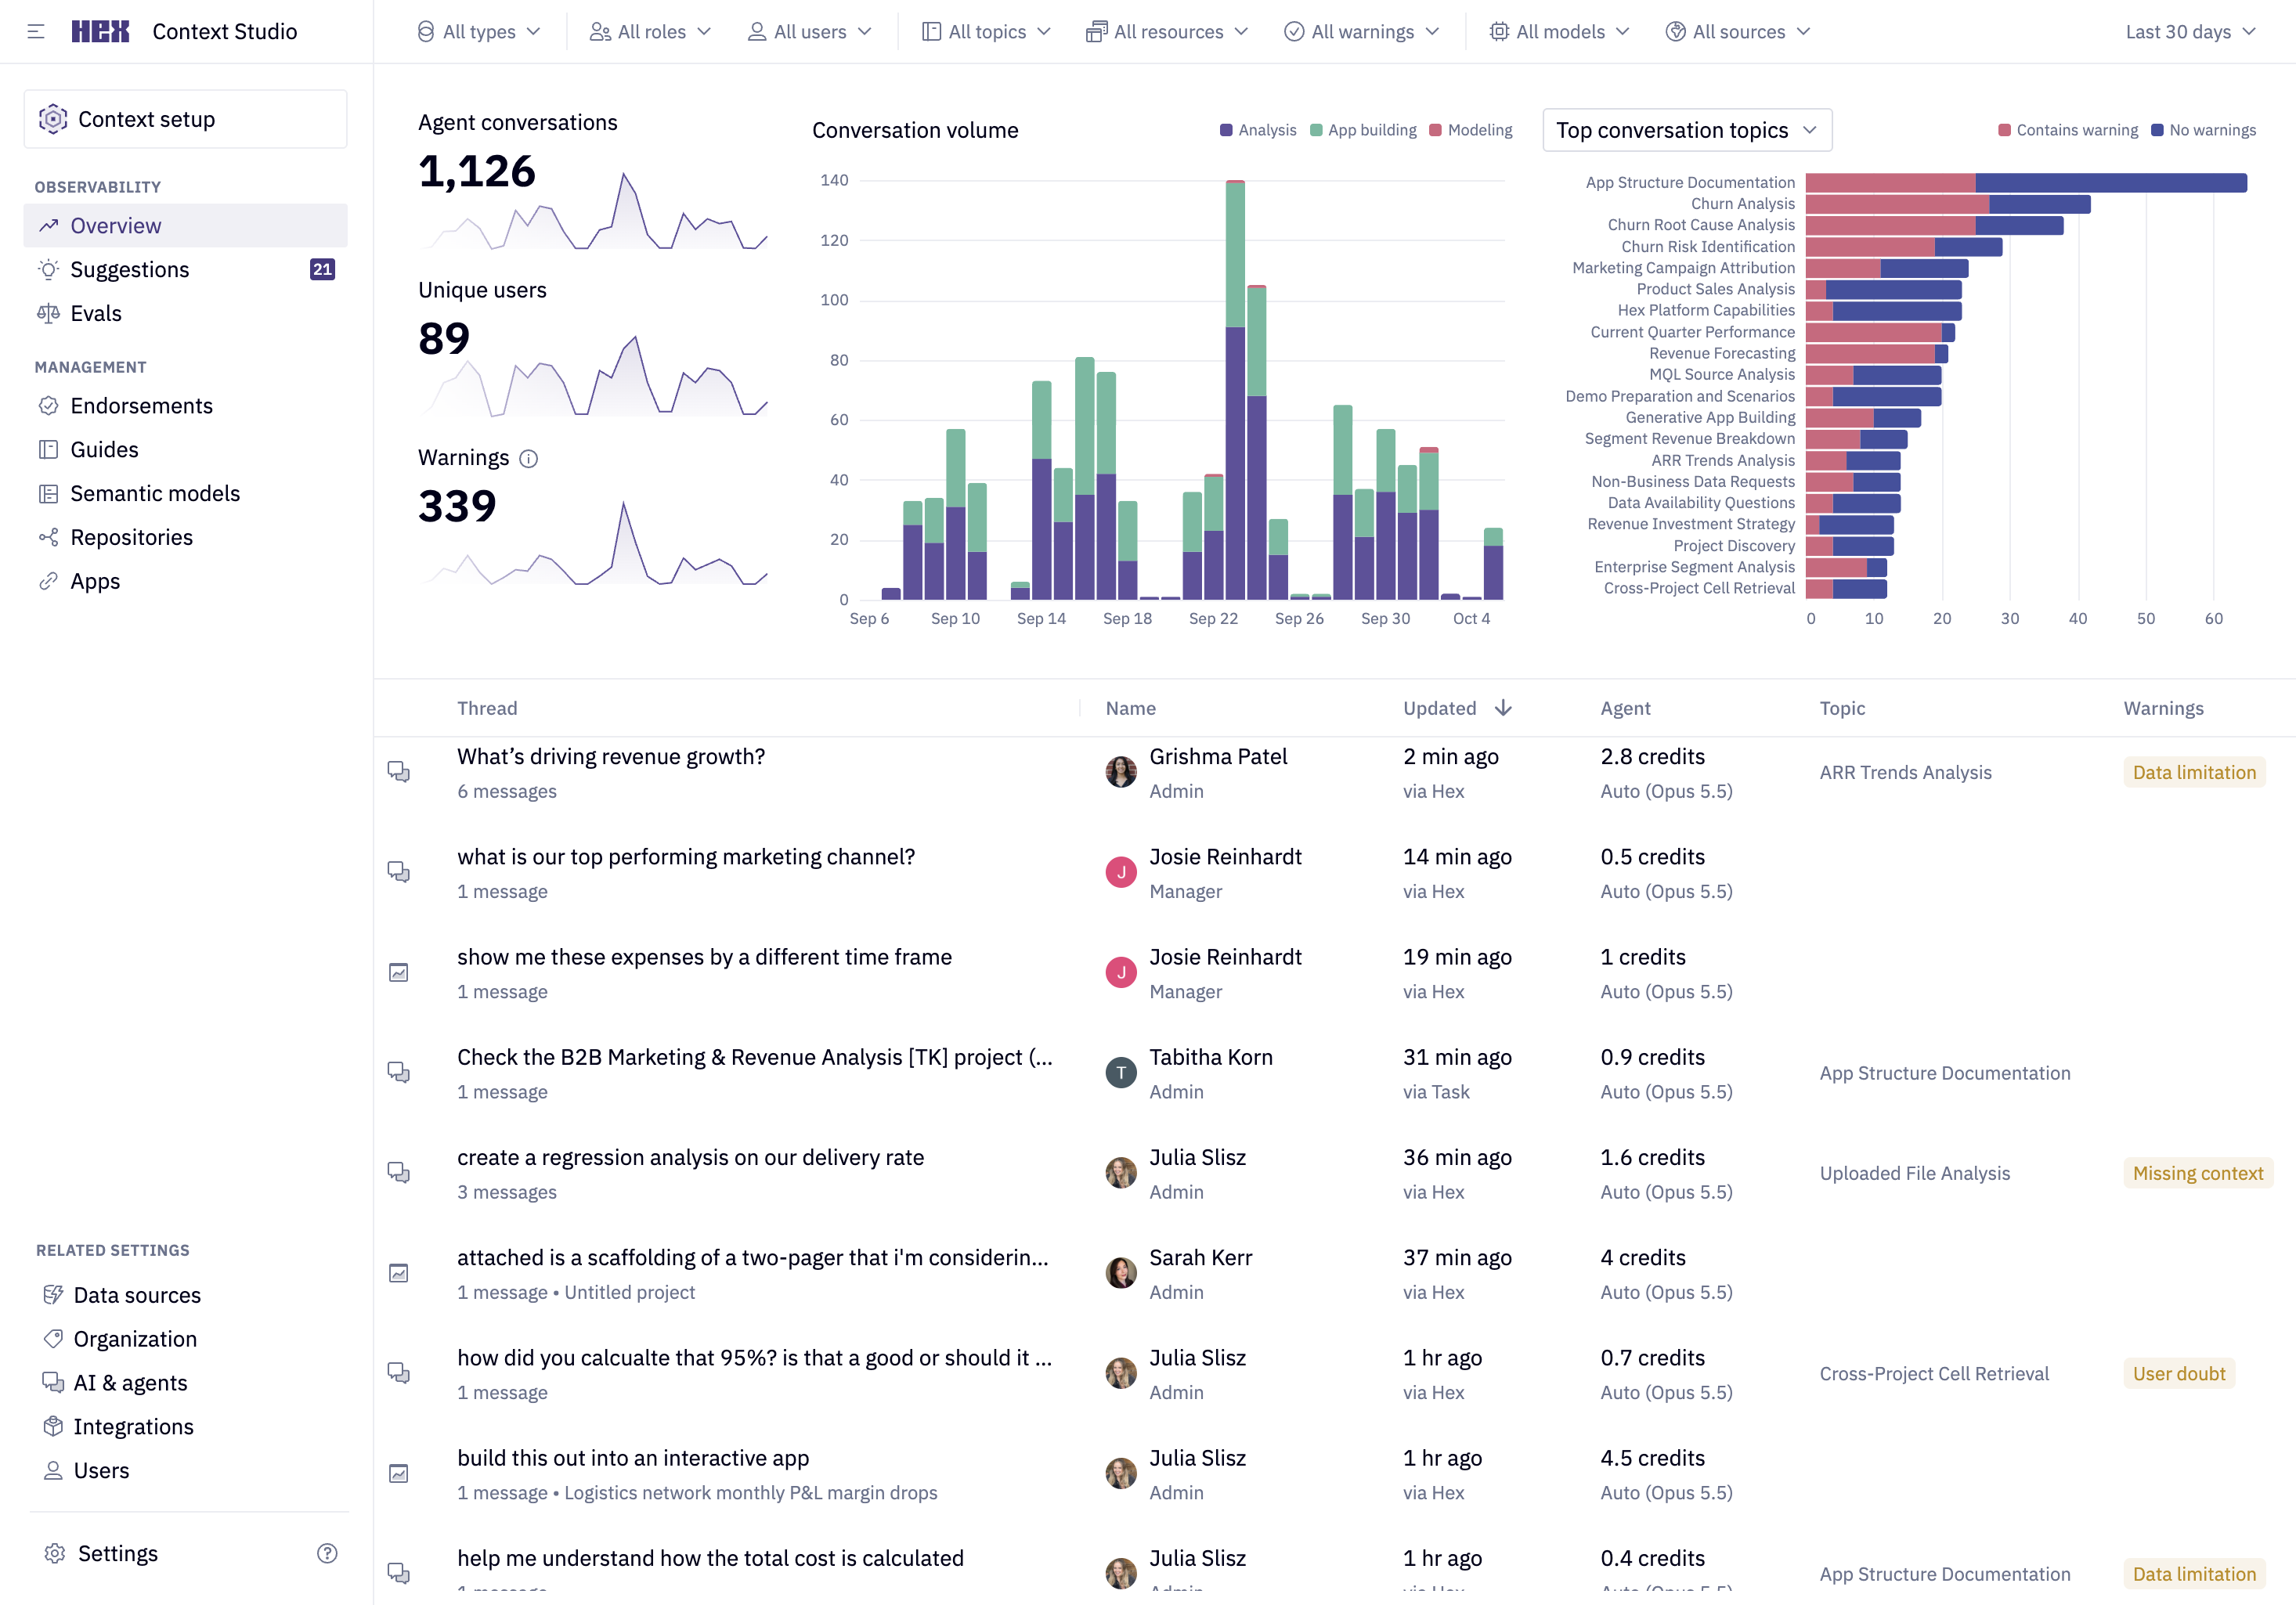Expand the All models dropdown
2296x1605 pixels.
tap(1559, 31)
